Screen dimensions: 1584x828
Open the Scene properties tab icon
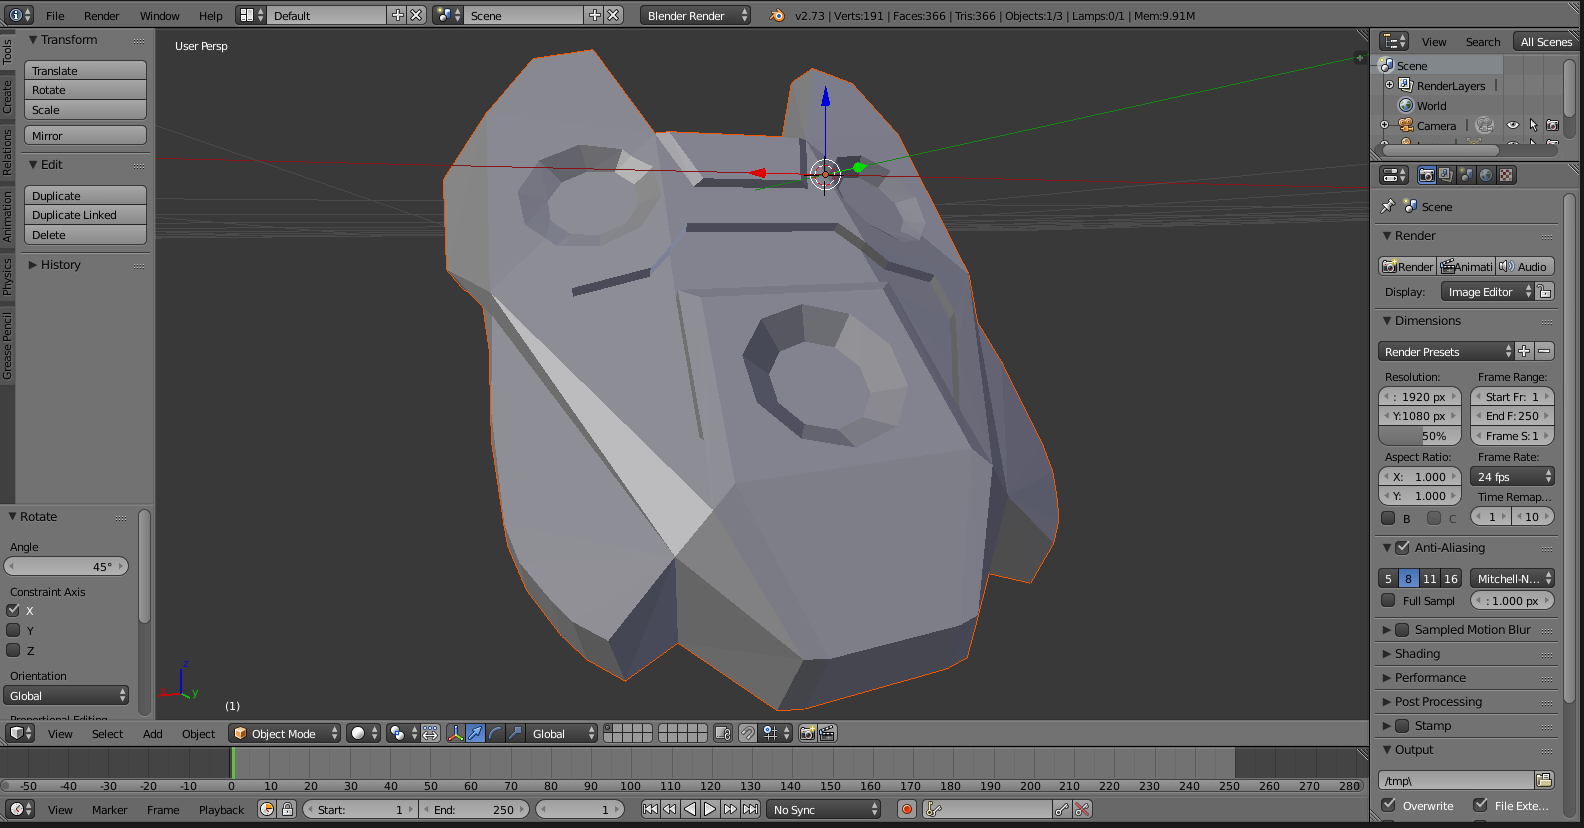click(x=1466, y=175)
